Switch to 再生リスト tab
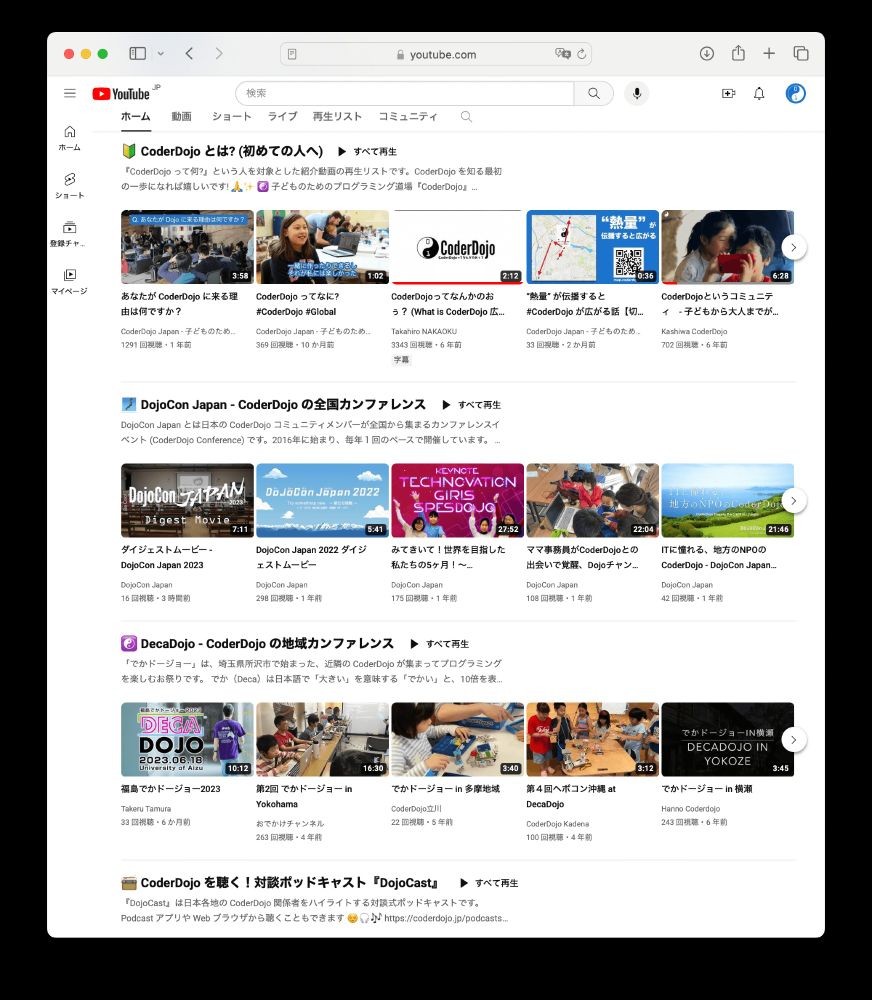This screenshot has width=872, height=1000. point(337,116)
